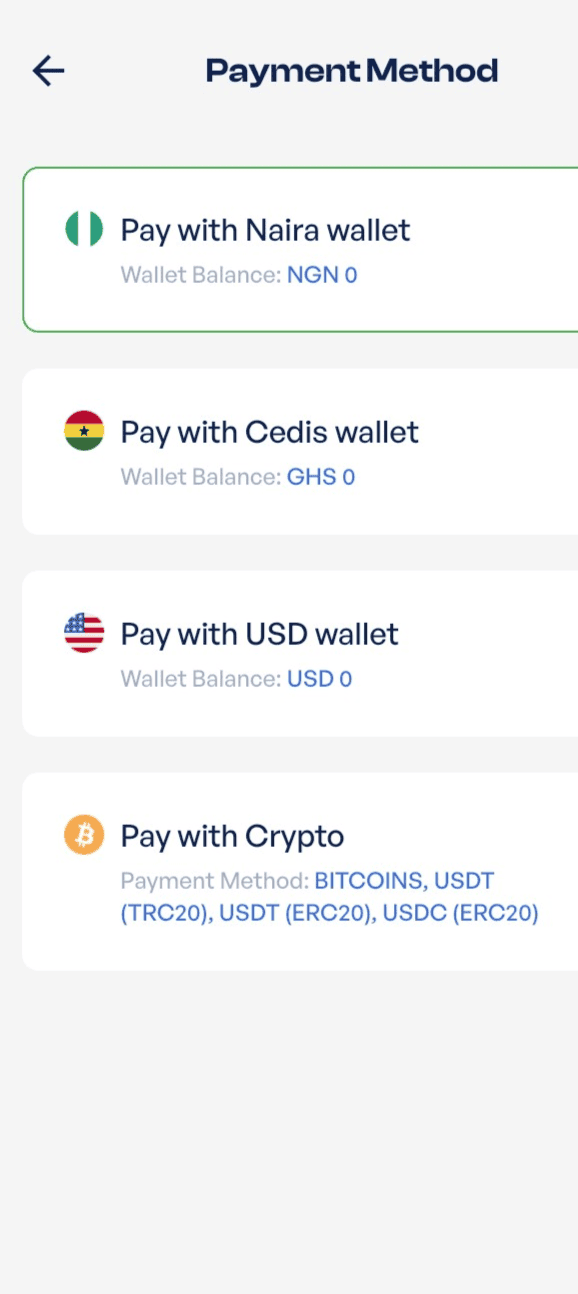578x1294 pixels.
Task: Tap the Cedis Wallet Balance label
Action: 201,477
